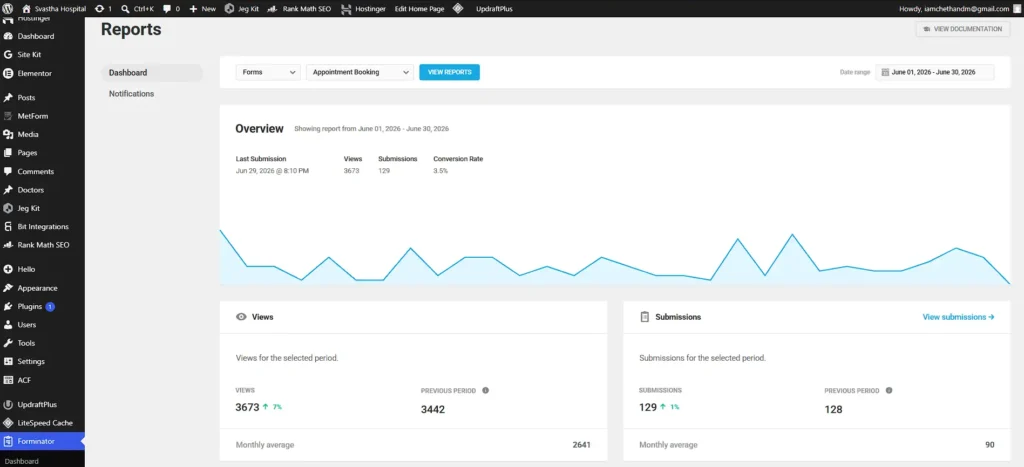
Task: Open Svastha Hospital site home link
Action: point(55,9)
